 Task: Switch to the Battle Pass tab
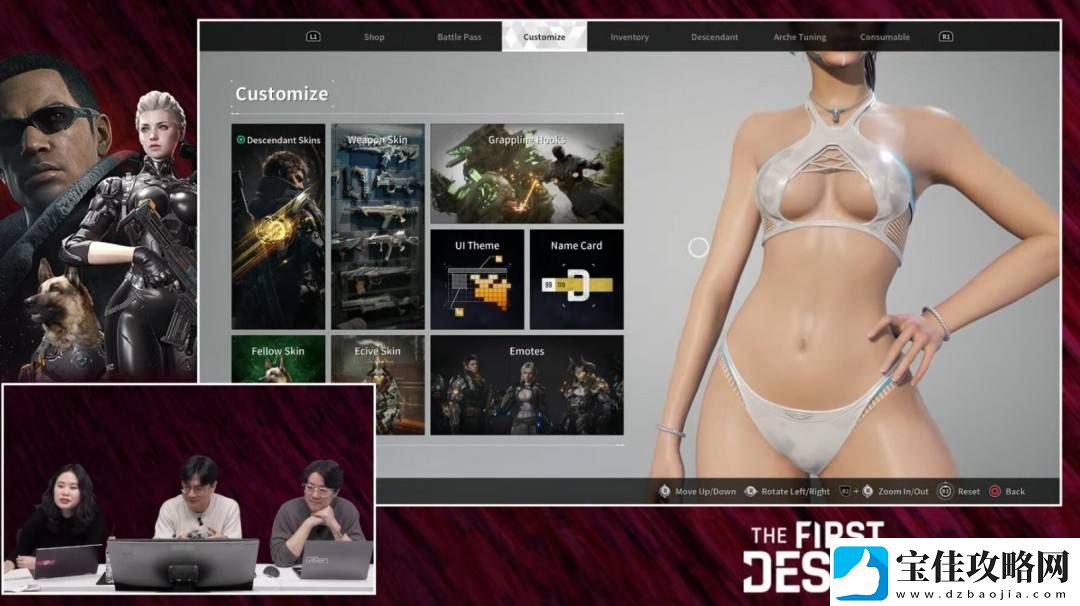(x=459, y=37)
